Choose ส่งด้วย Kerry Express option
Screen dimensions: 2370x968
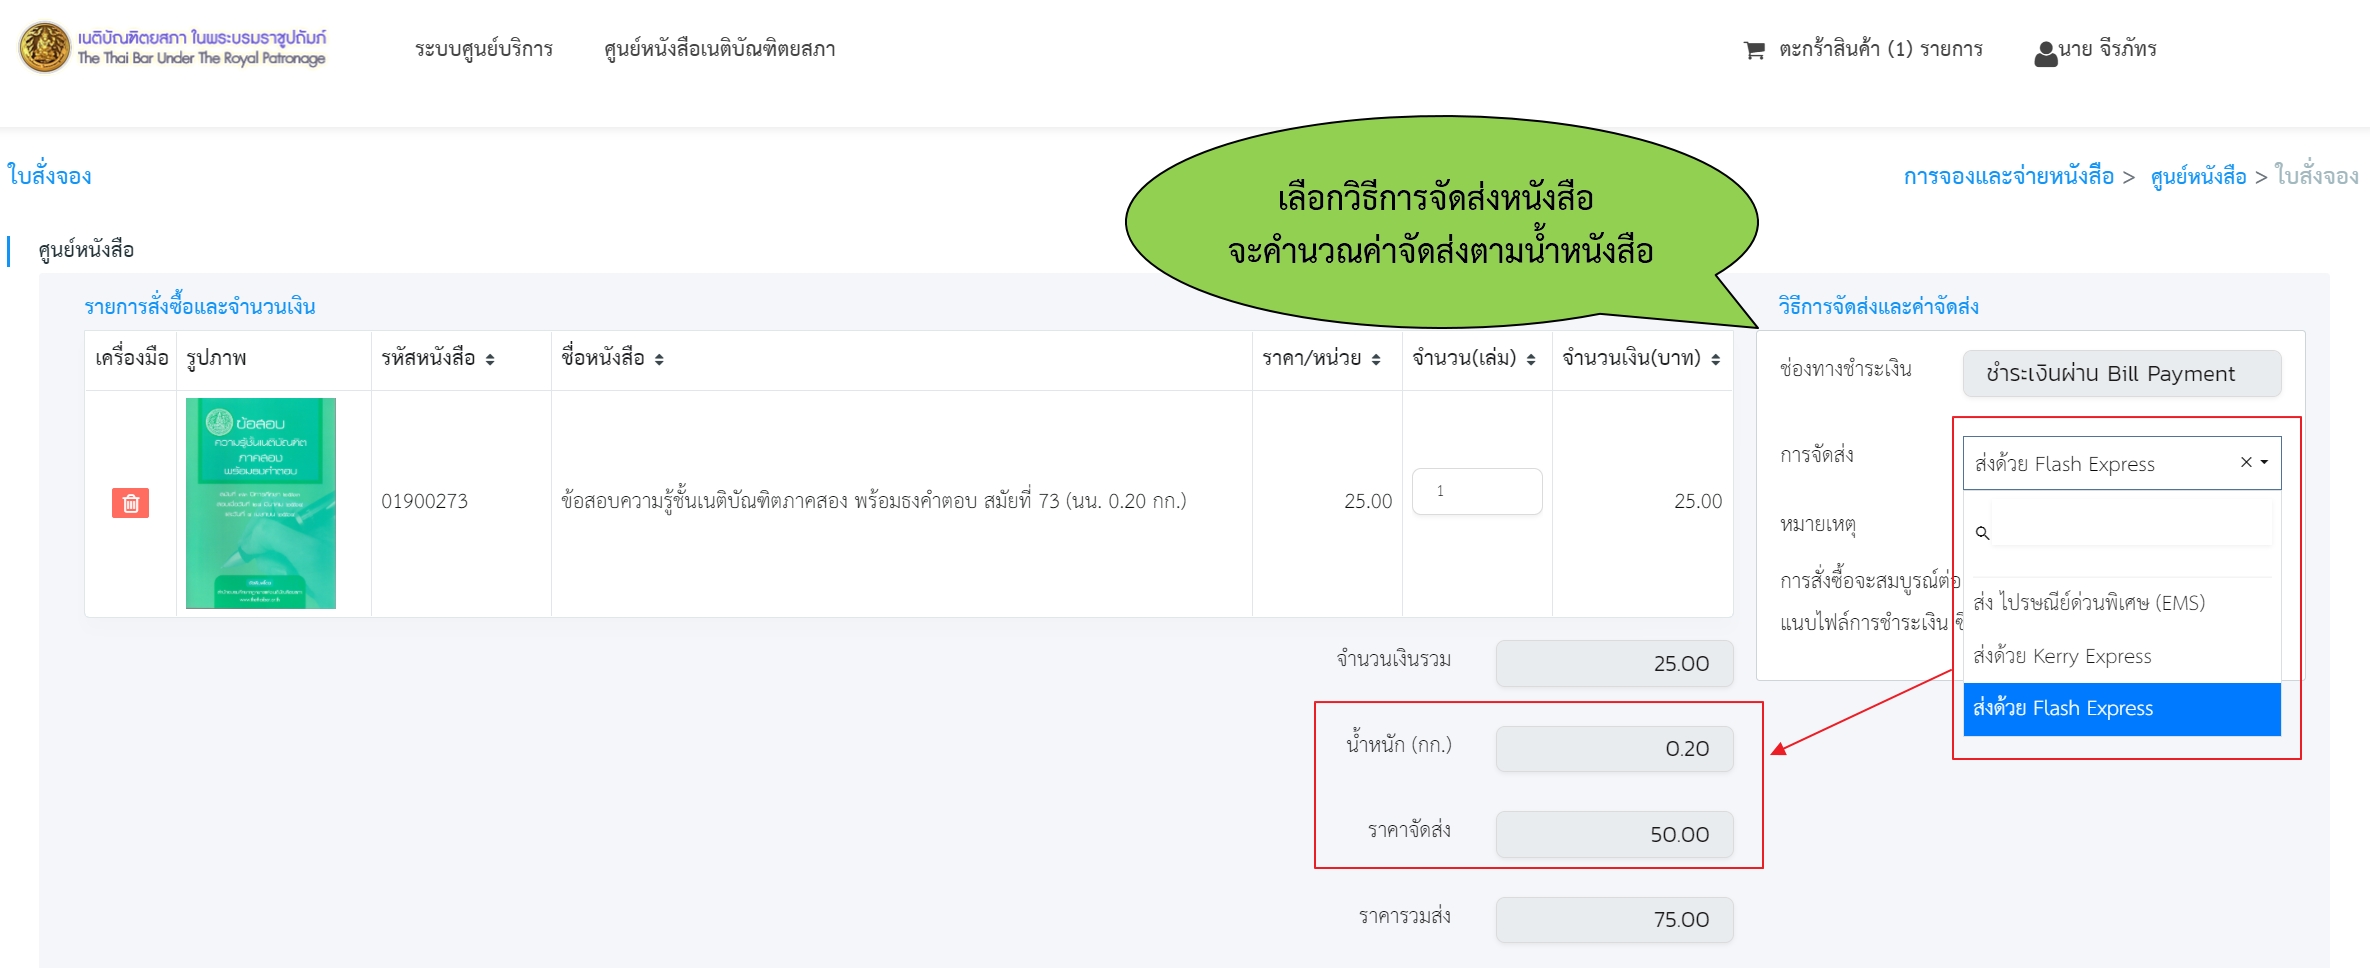2062,656
